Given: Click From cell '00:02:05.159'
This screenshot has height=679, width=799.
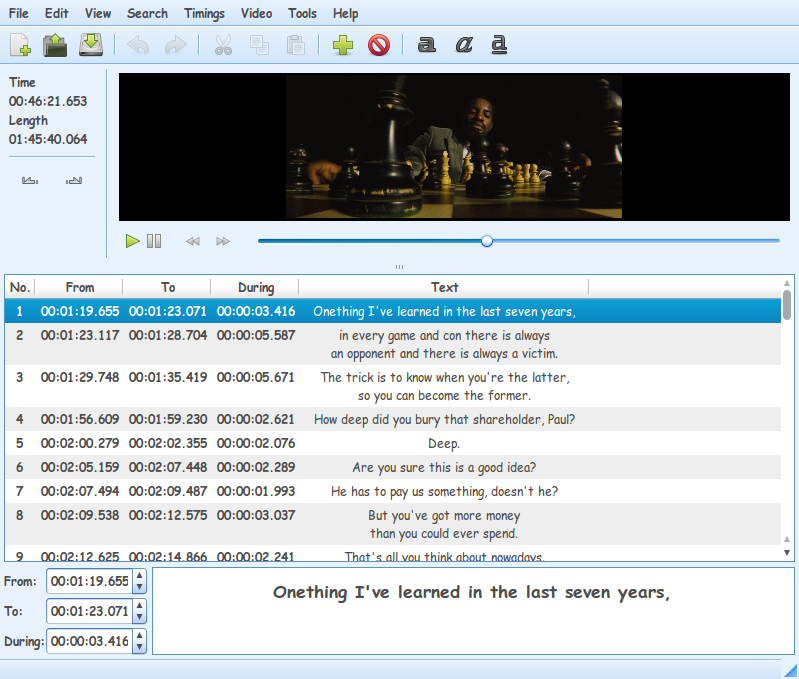Looking at the screenshot, I should 80,467.
